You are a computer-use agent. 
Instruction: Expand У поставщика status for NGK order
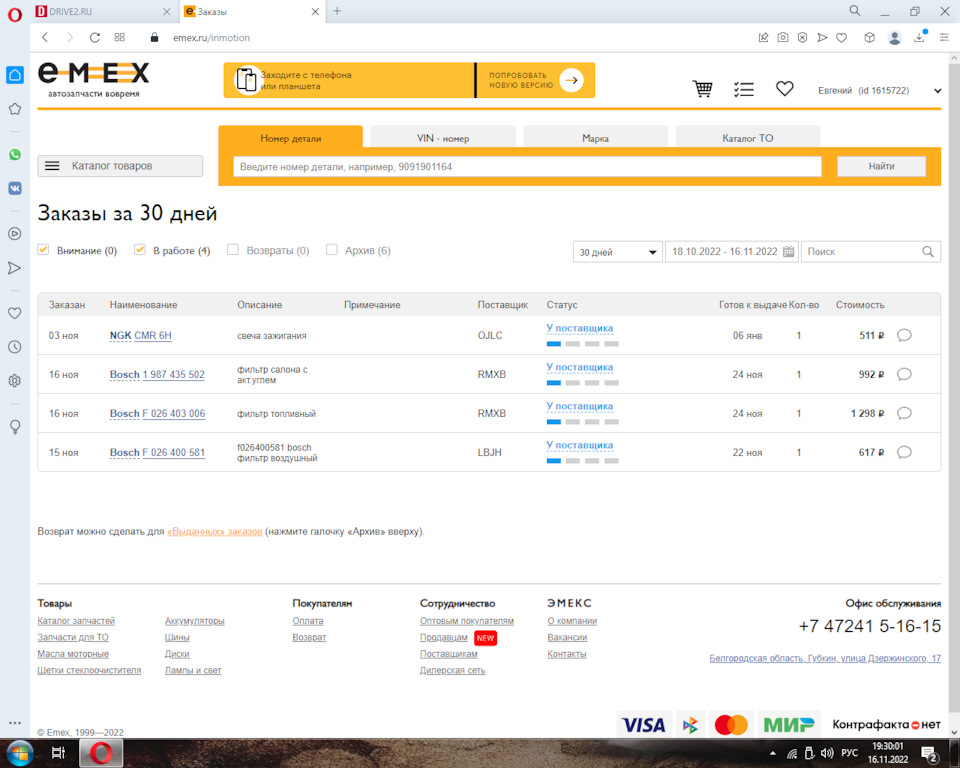point(579,328)
